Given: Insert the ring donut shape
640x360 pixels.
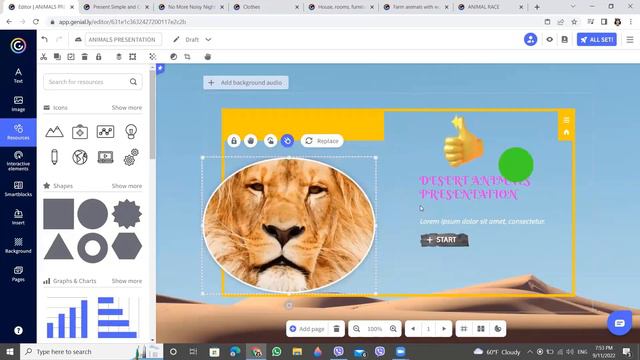Looking at the screenshot, I should (x=93, y=248).
